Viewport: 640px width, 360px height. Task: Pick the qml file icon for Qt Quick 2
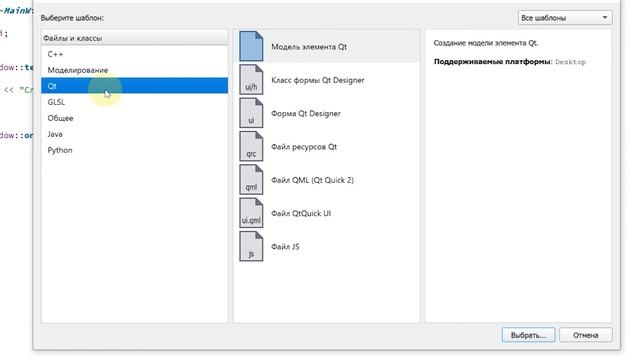[251, 180]
